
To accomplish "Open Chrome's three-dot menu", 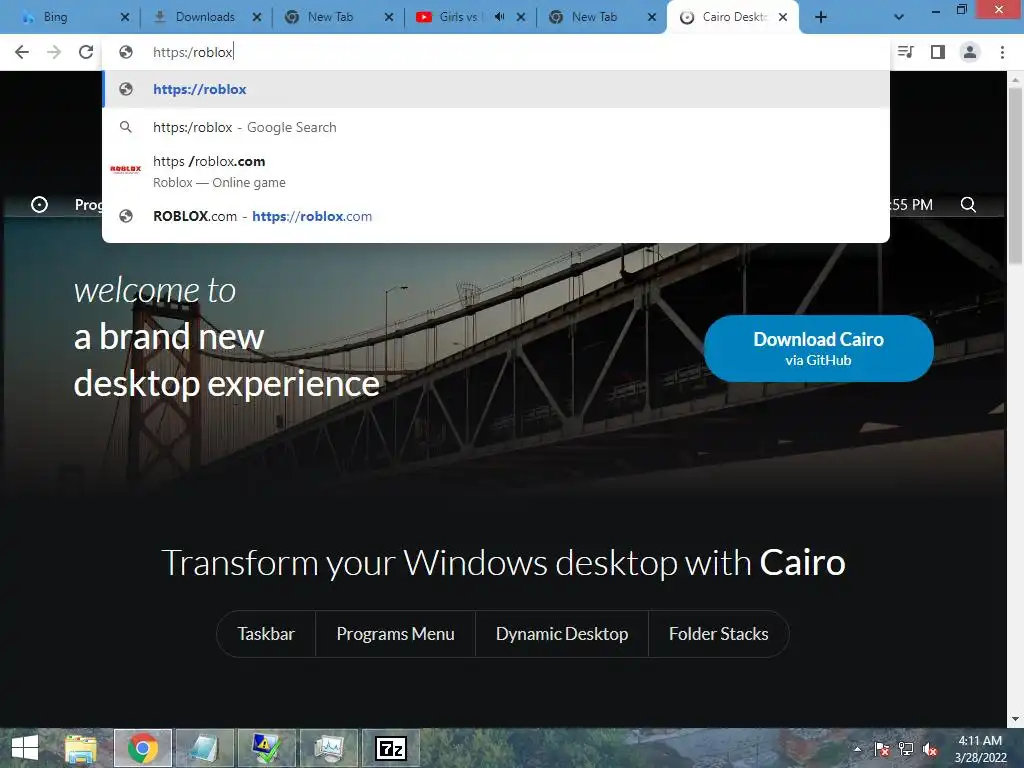I will click(1002, 52).
